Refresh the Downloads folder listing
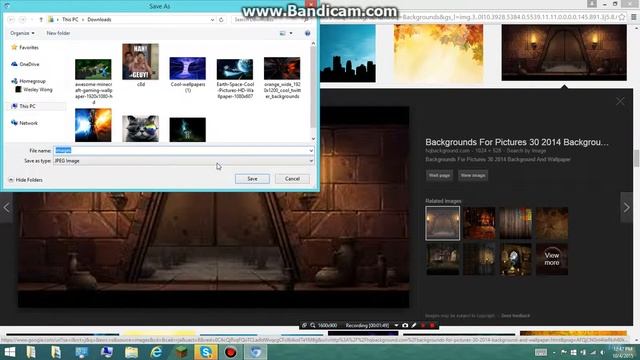Screen dimensions: 640x360 (x=221, y=20)
